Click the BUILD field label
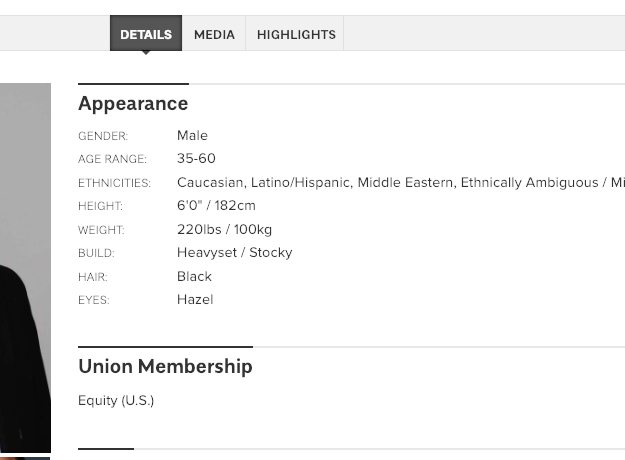This screenshot has width=625, height=460. [96, 254]
